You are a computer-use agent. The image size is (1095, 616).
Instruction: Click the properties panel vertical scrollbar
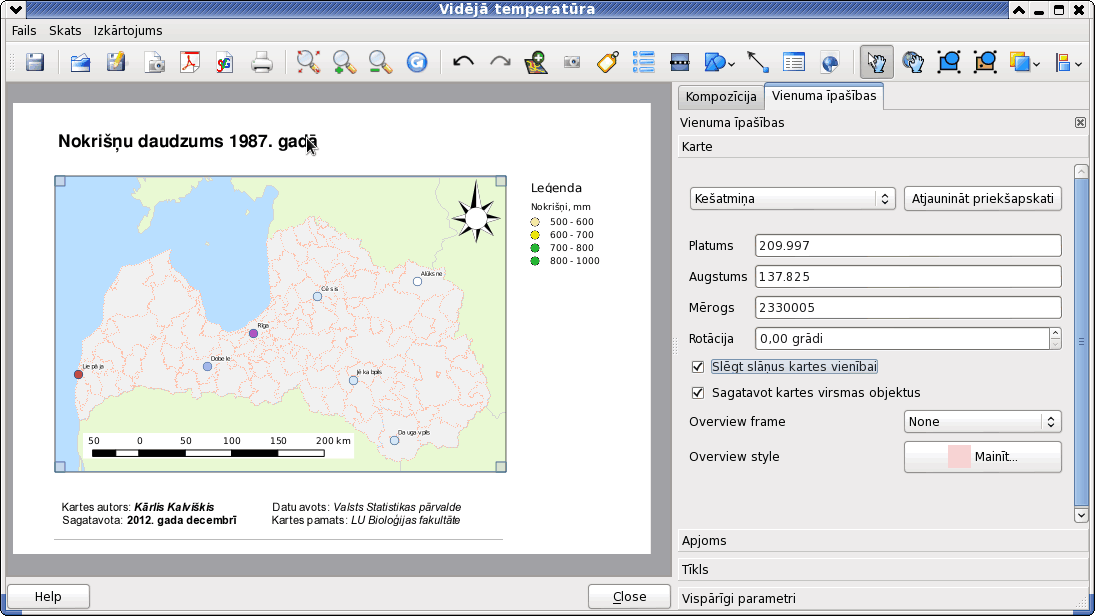1081,342
